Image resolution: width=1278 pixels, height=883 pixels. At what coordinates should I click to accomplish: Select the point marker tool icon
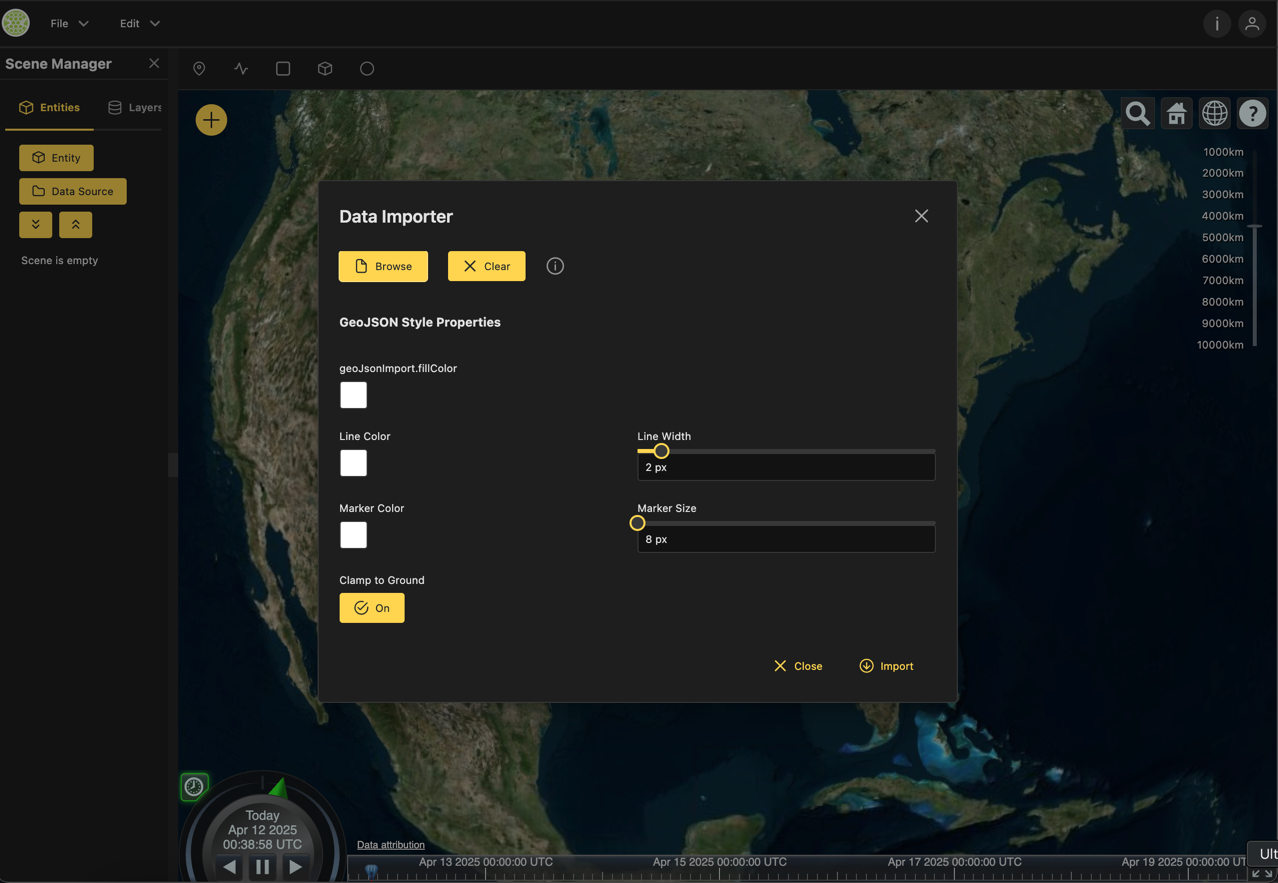coord(199,69)
